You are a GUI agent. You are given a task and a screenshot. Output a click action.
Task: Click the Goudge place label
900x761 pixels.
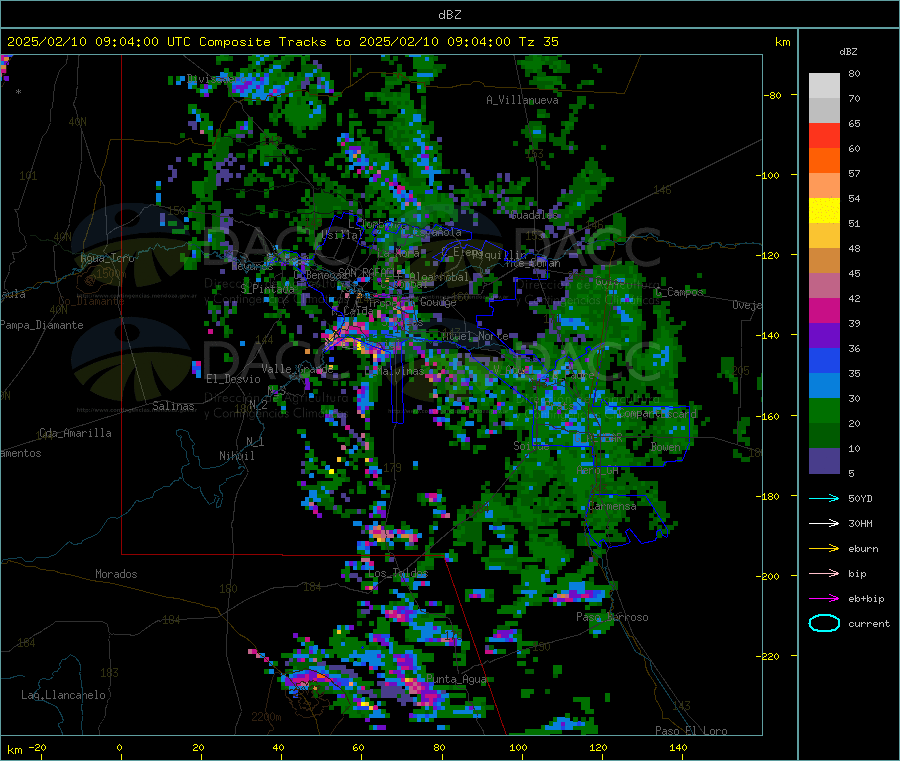[x=438, y=302]
